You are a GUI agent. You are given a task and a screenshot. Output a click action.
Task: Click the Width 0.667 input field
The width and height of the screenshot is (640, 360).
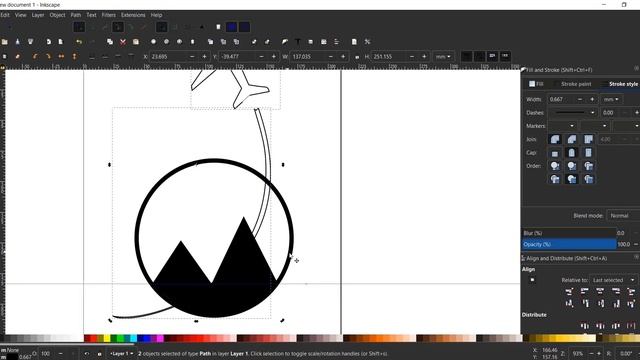561,99
